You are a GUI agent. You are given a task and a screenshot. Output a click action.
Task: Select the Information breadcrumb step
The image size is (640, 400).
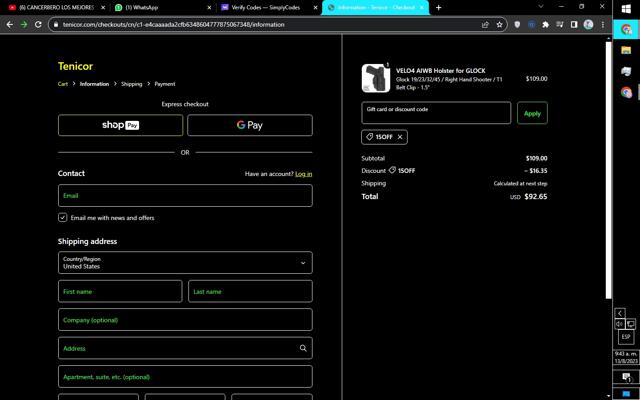[x=94, y=84]
